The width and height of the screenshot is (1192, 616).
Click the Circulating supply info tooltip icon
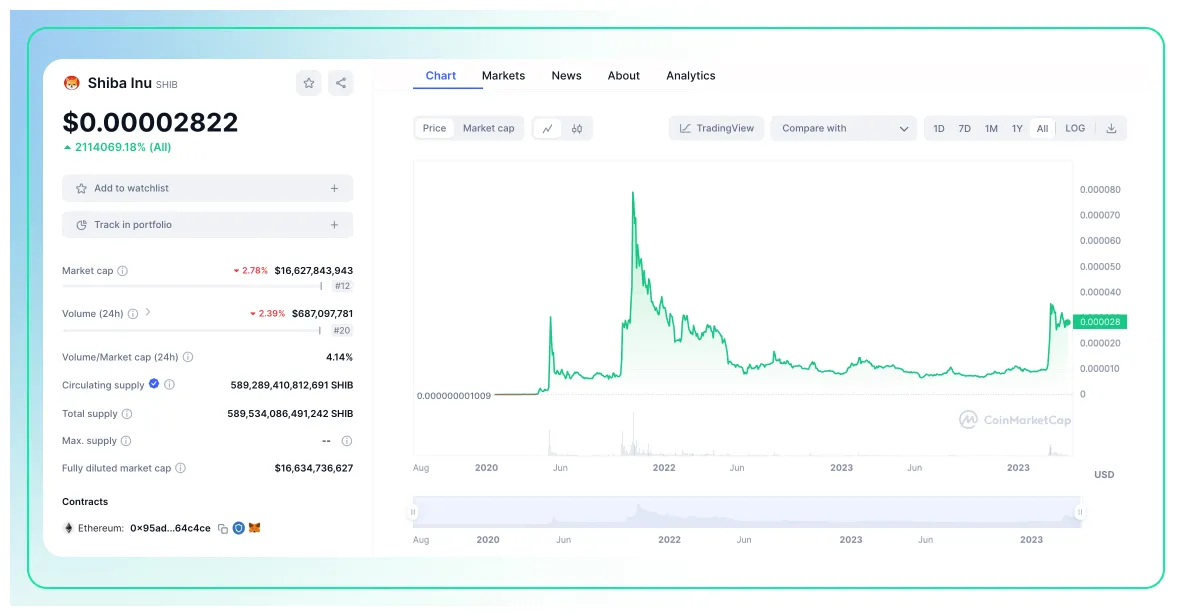(169, 384)
